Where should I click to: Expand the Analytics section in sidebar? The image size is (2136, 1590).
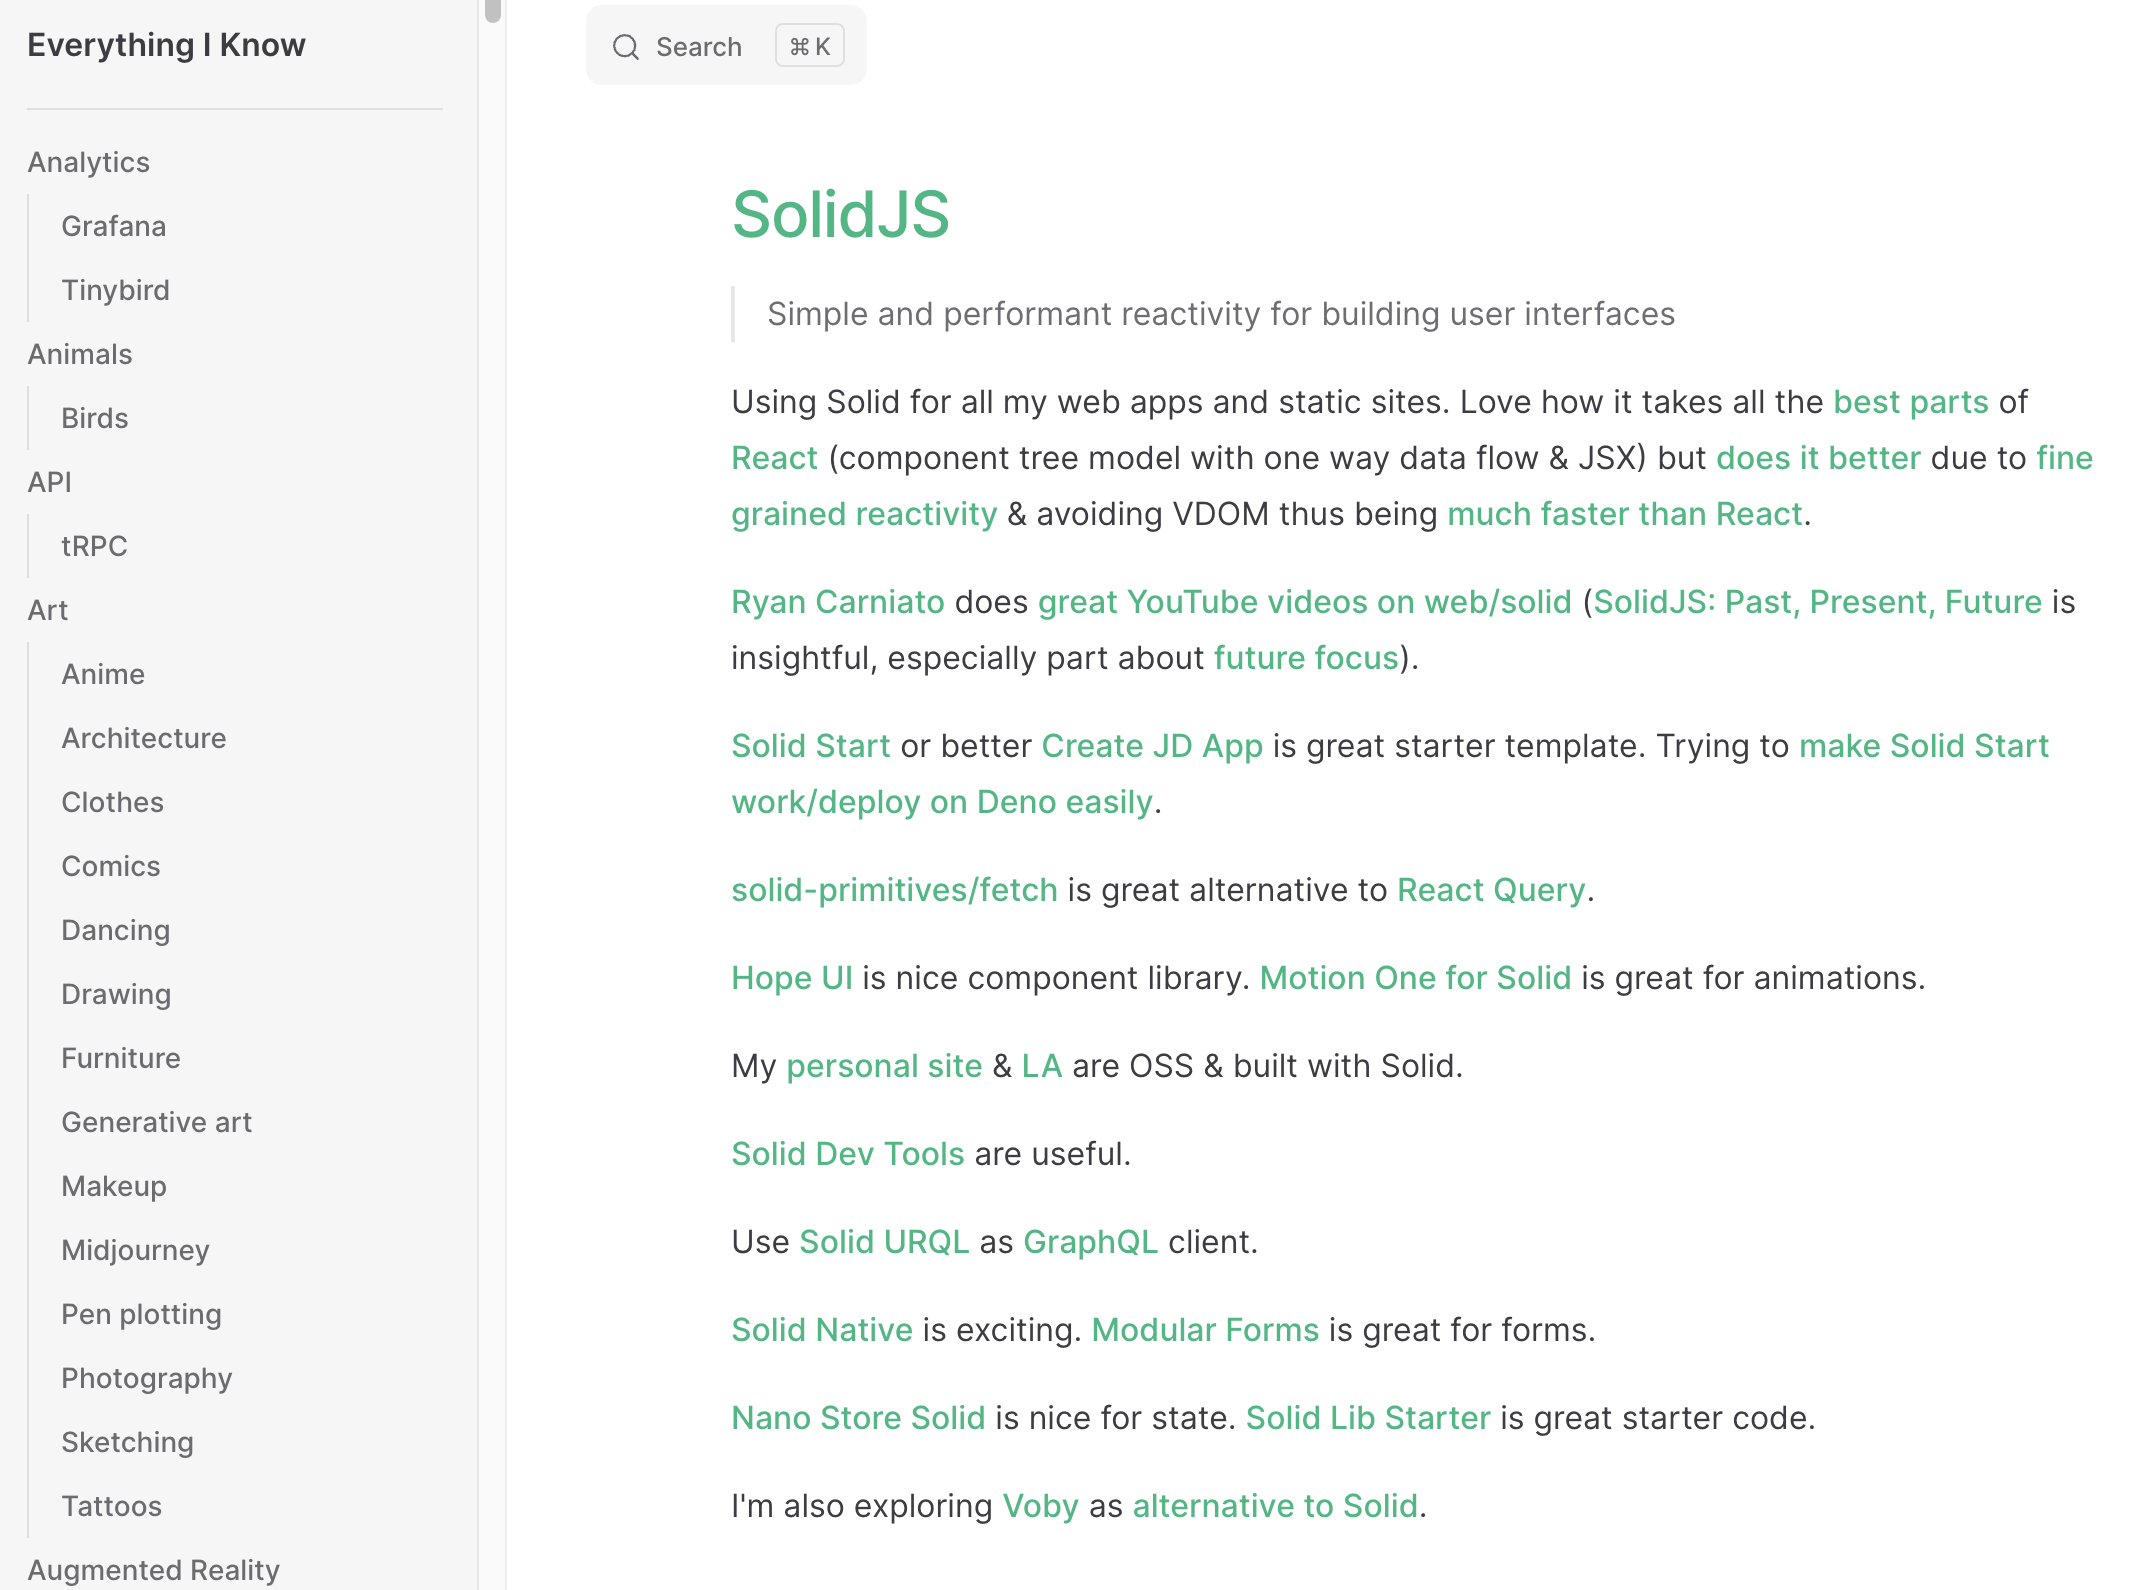(89, 162)
